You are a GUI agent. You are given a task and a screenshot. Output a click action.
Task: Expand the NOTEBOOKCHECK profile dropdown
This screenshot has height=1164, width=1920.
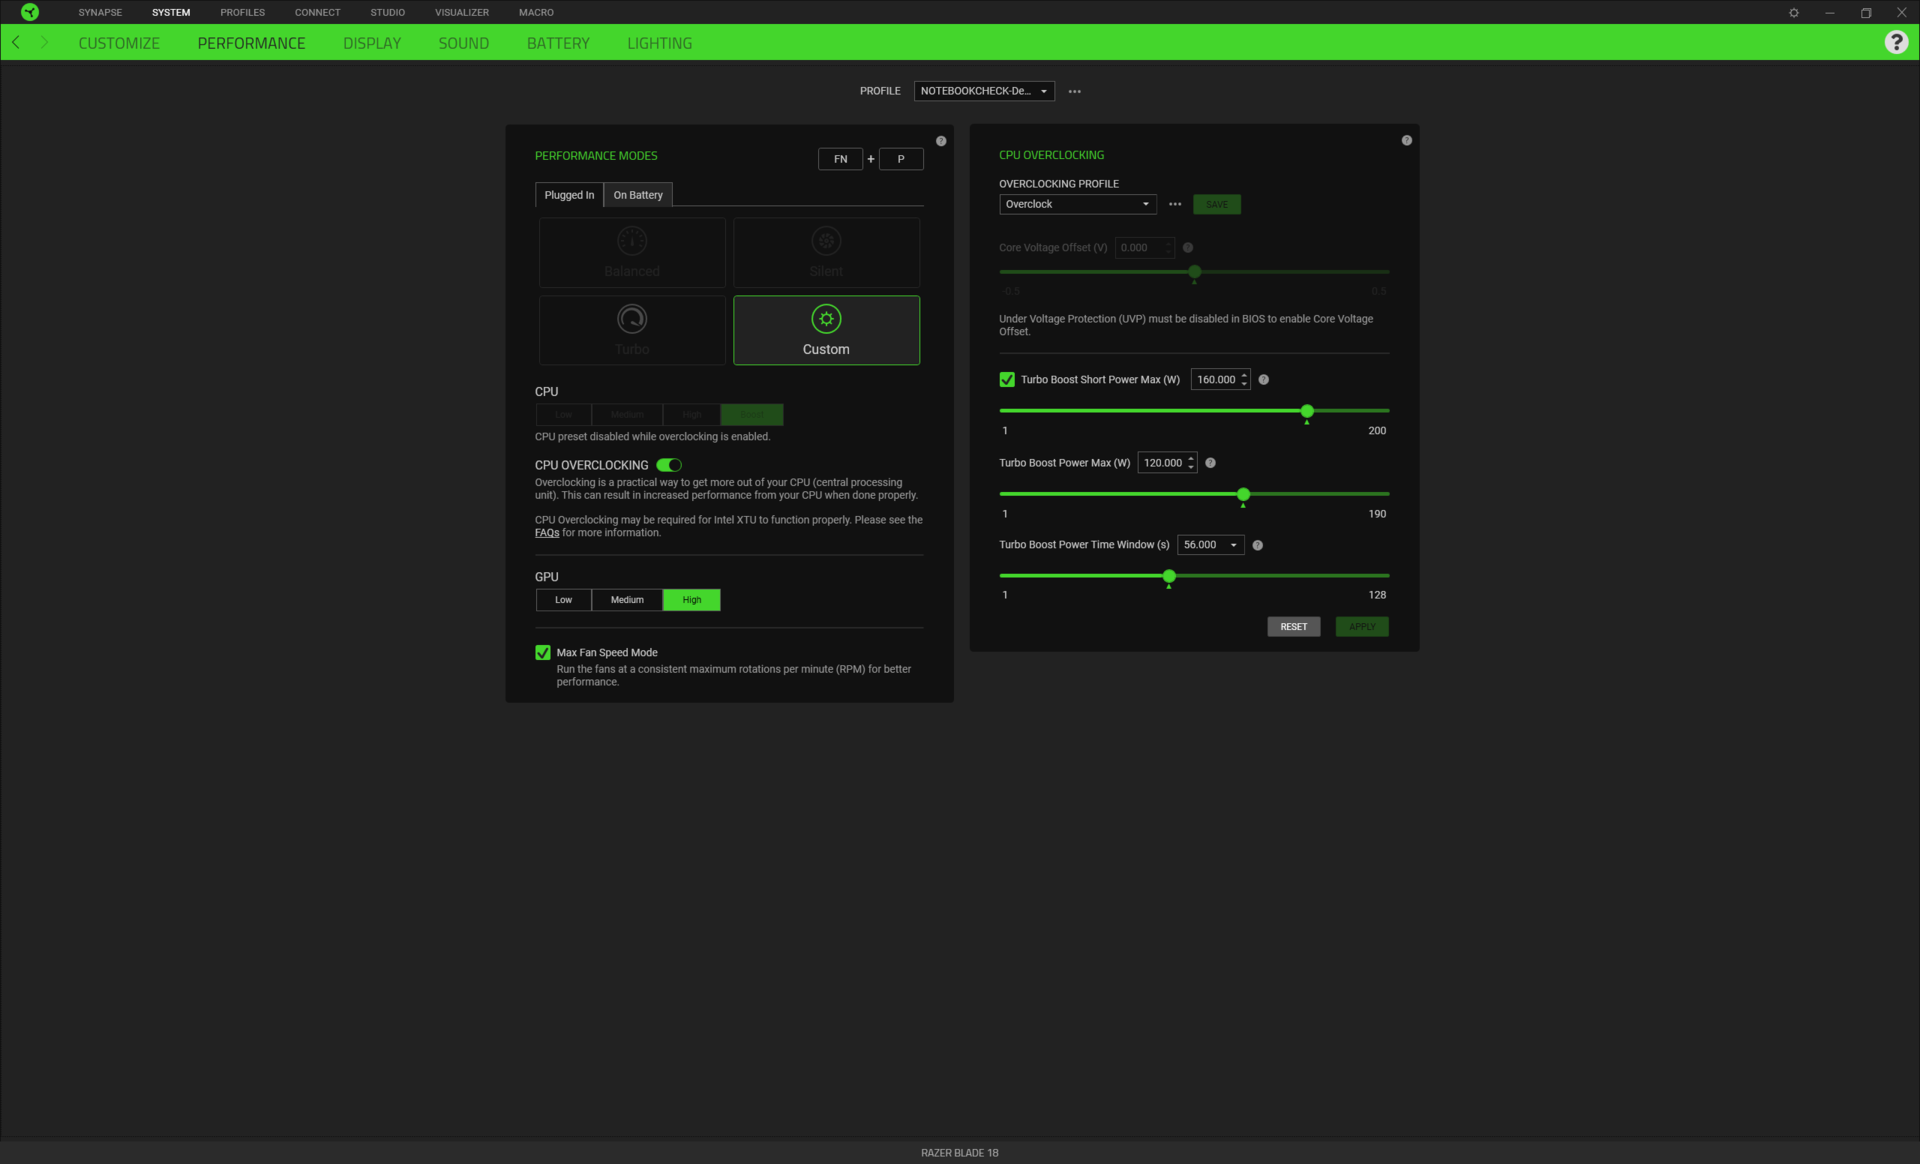pos(983,91)
